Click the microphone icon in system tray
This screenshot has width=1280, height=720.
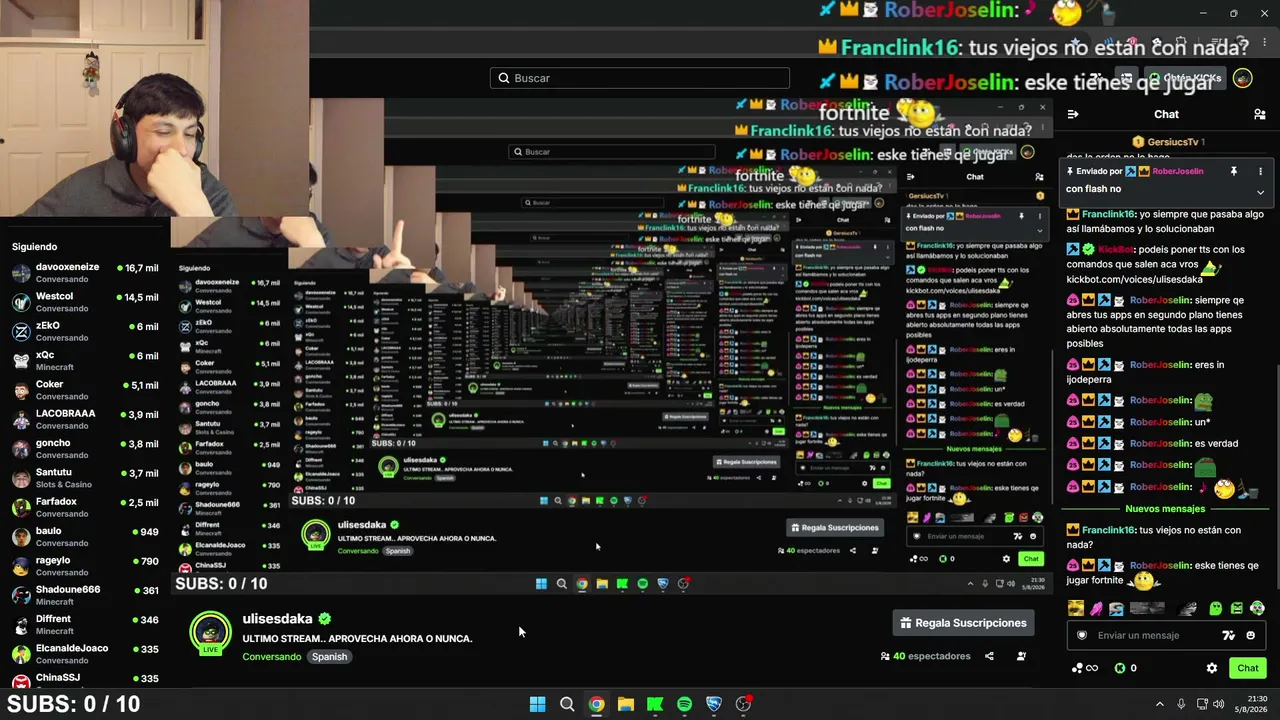(x=1181, y=704)
